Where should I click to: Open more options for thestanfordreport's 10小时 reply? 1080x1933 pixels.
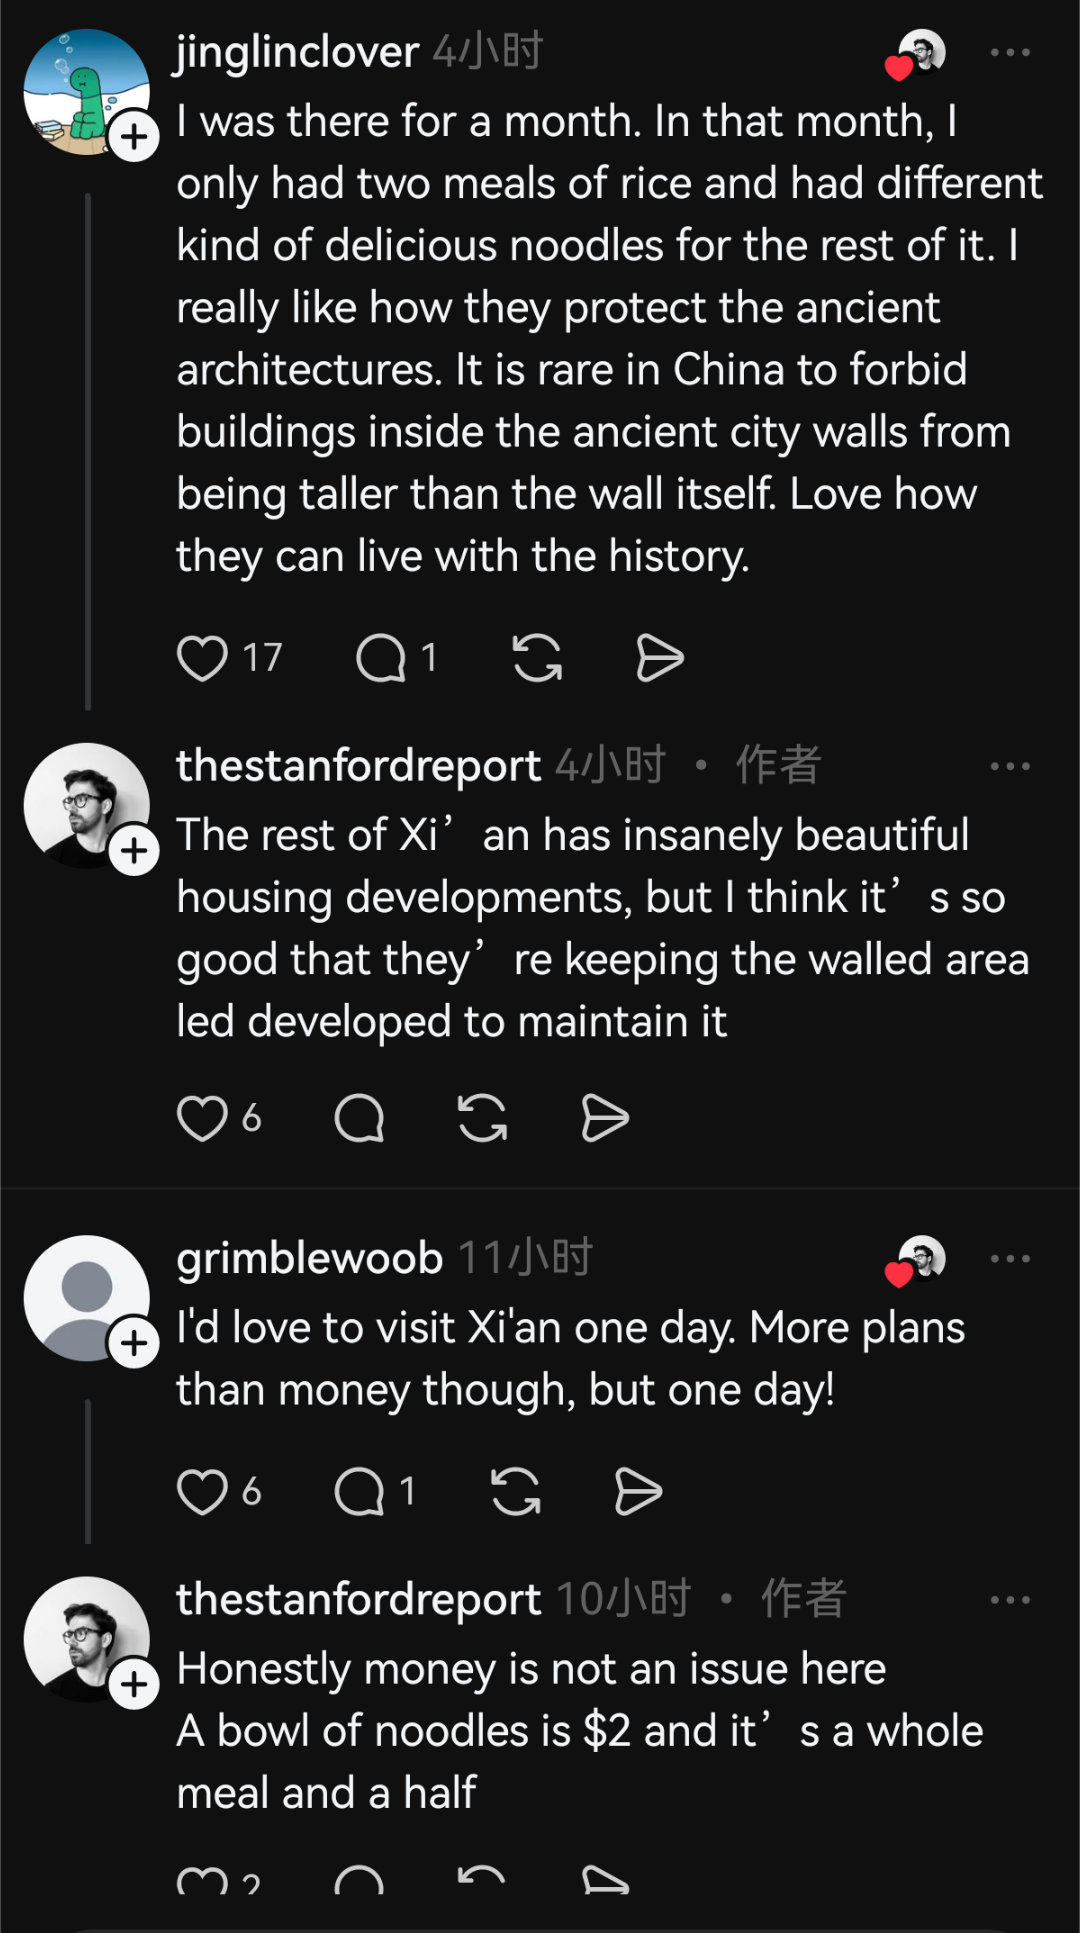1010,1600
